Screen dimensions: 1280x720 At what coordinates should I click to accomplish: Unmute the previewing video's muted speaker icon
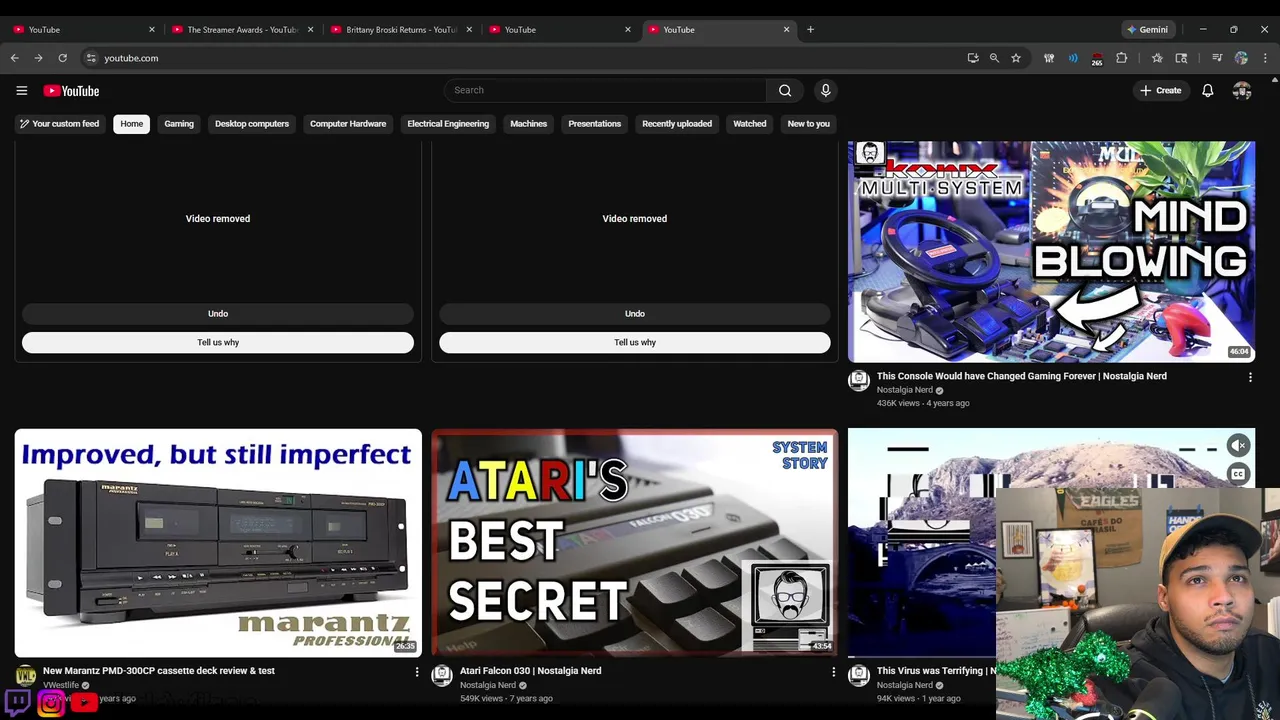point(1238,446)
